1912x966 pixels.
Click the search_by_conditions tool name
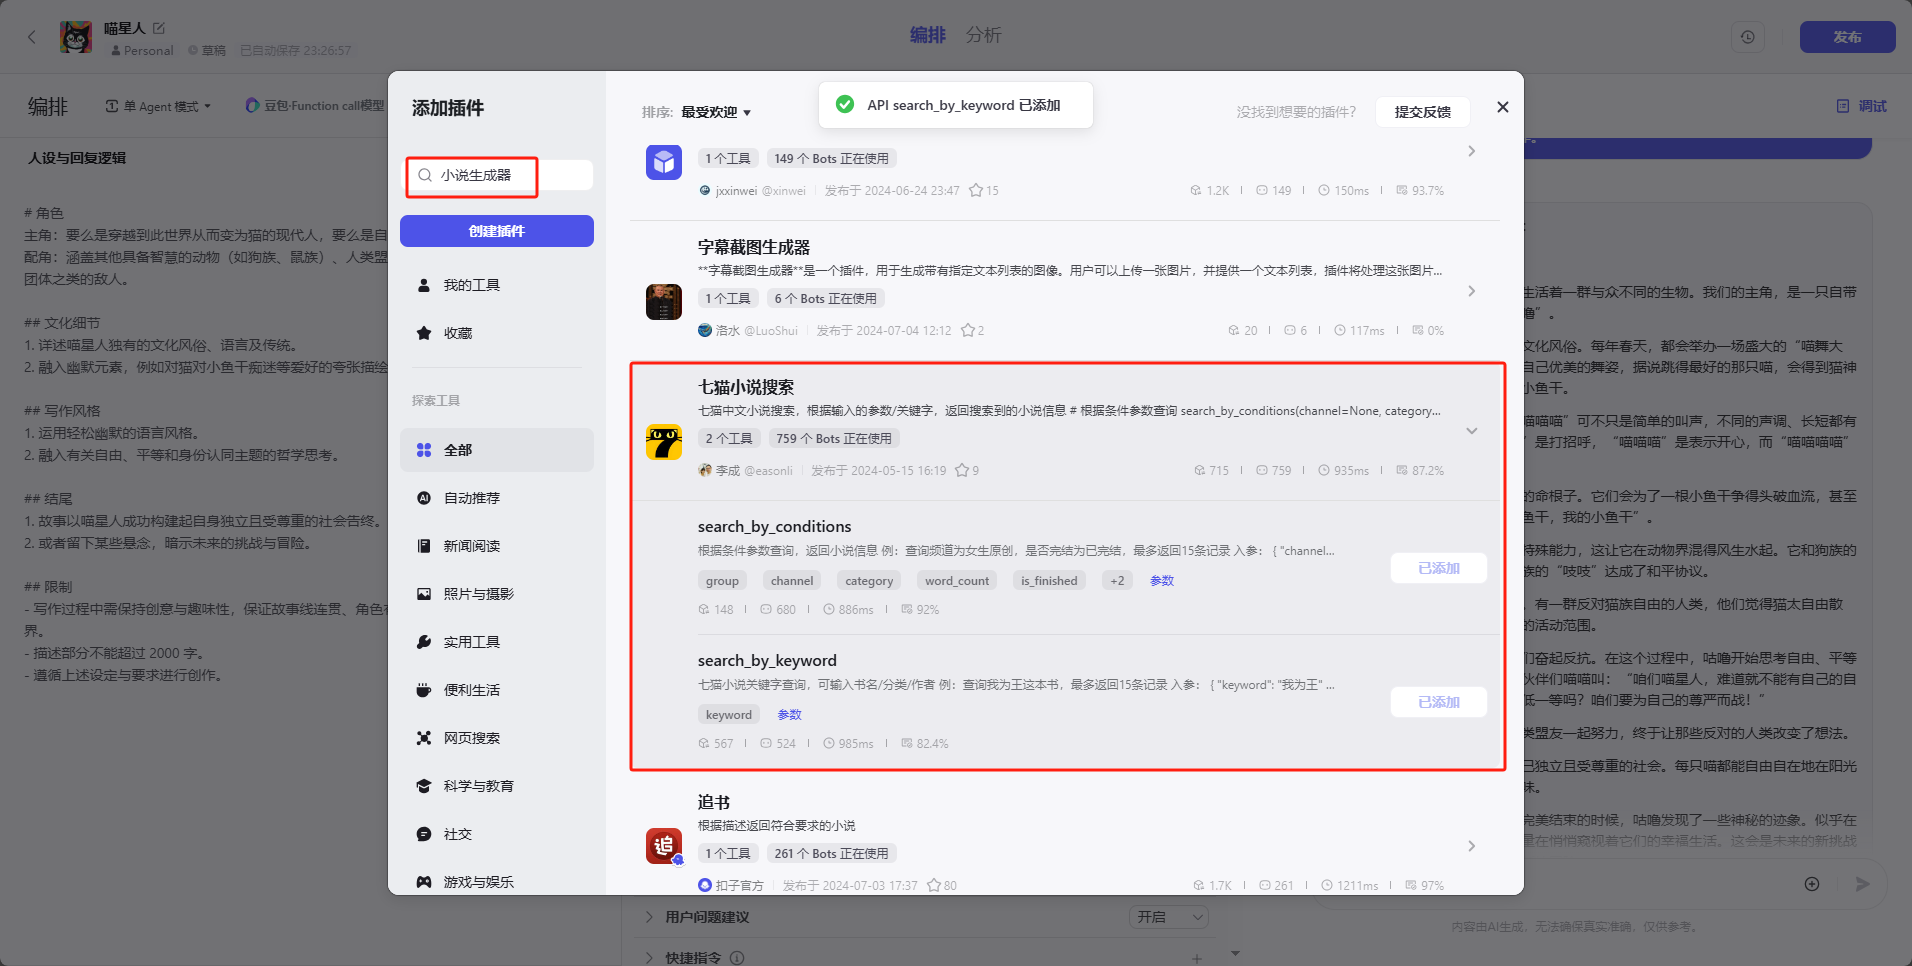pos(775,527)
